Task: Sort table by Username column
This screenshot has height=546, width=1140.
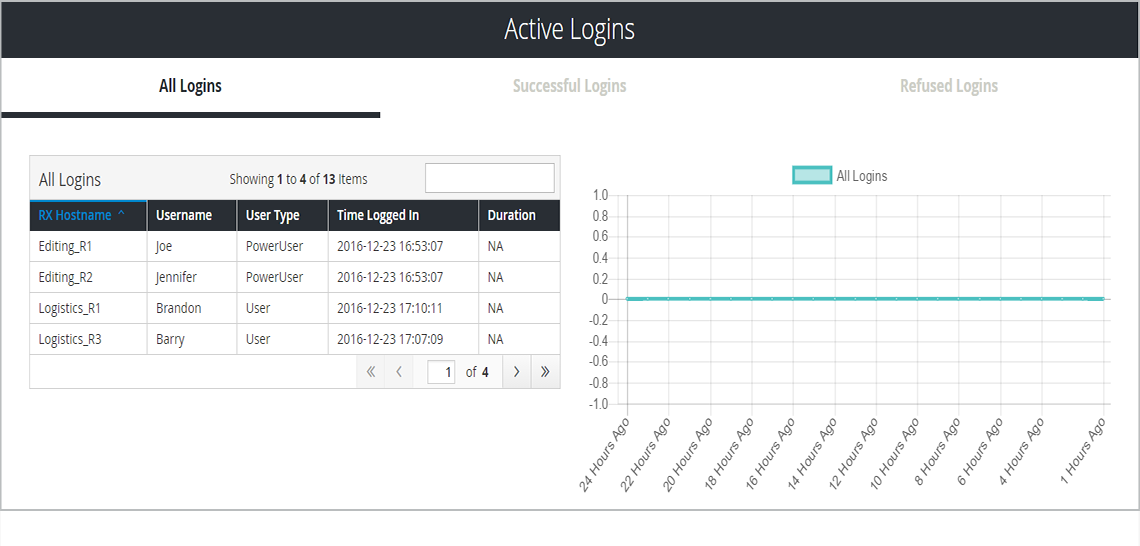Action: pos(184,215)
